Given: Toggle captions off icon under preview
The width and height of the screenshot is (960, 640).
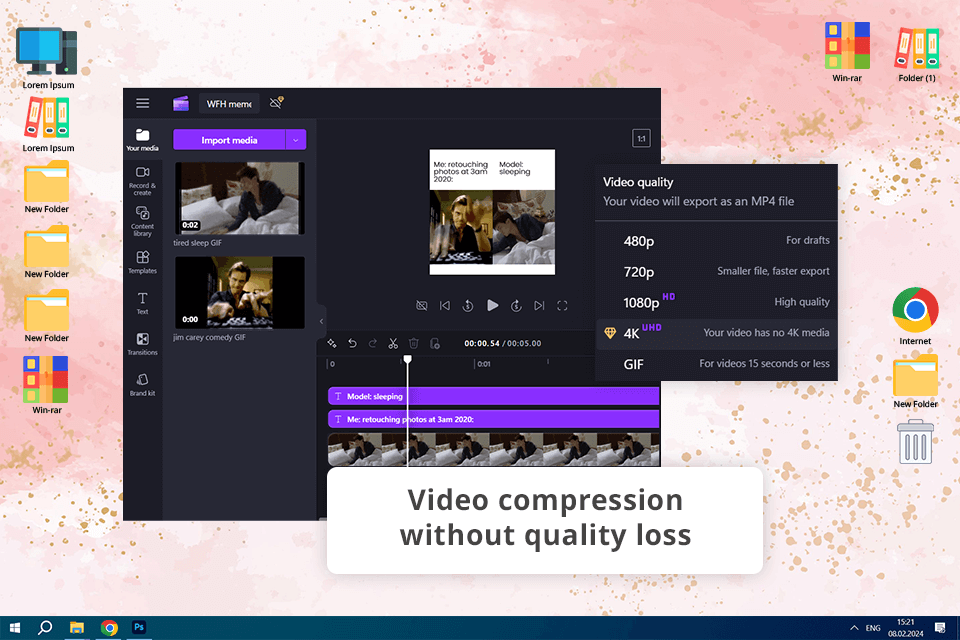Looking at the screenshot, I should point(422,306).
